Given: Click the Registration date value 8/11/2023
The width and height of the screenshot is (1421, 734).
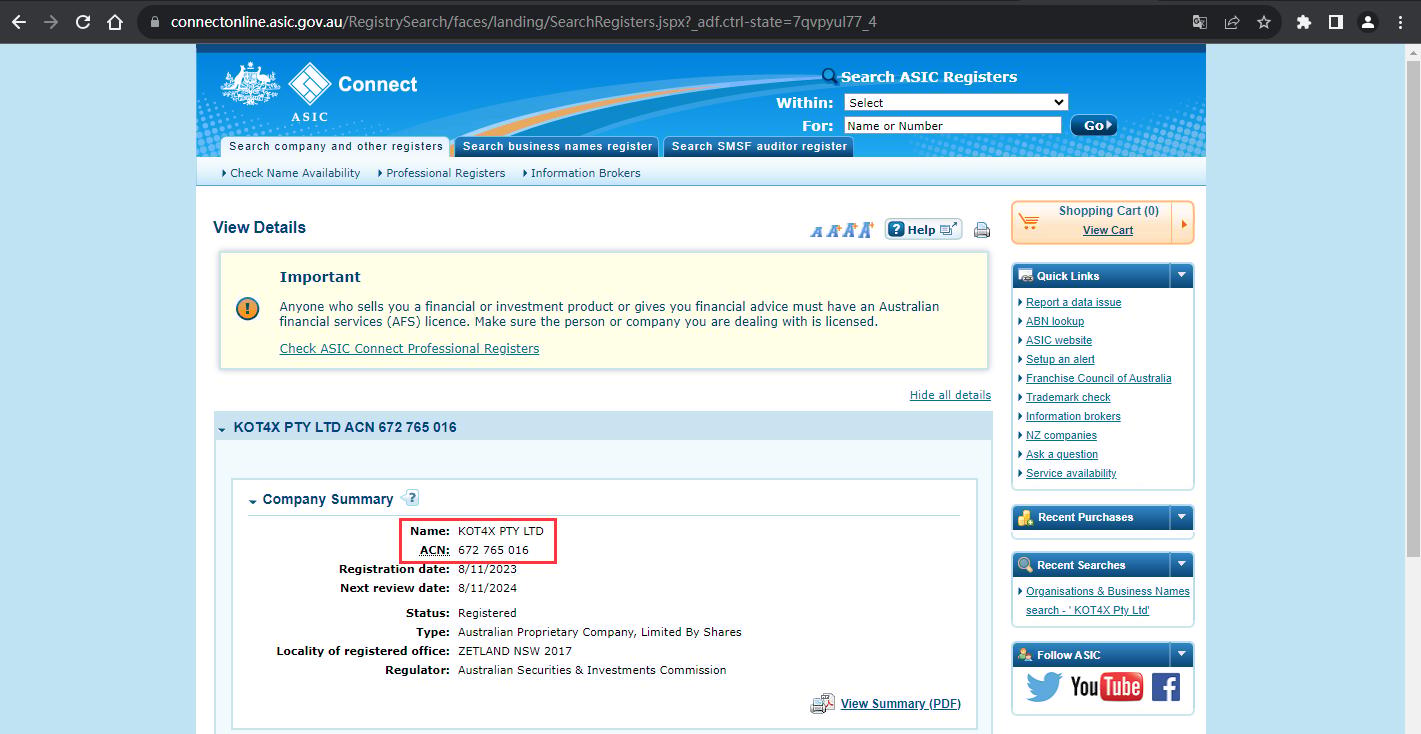Looking at the screenshot, I should pos(487,569).
